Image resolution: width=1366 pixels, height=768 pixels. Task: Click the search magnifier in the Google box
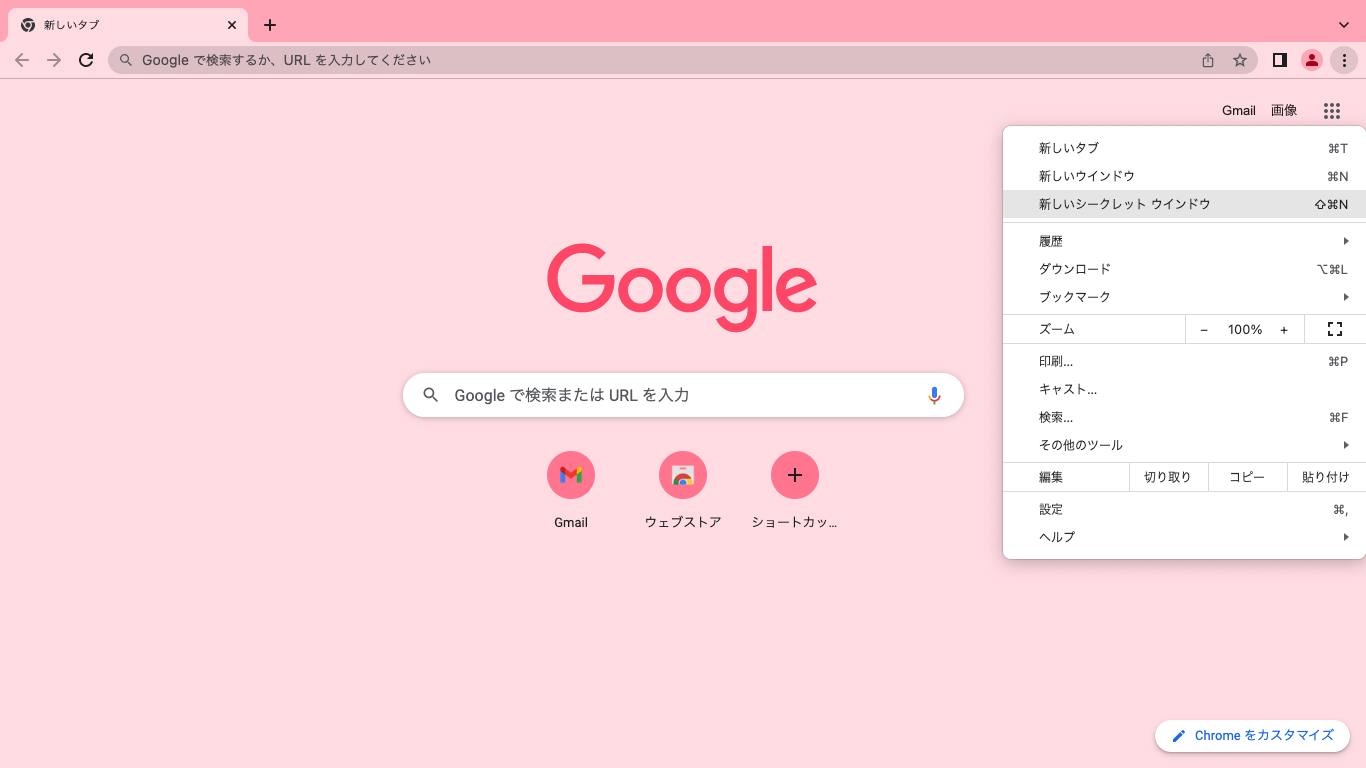431,395
